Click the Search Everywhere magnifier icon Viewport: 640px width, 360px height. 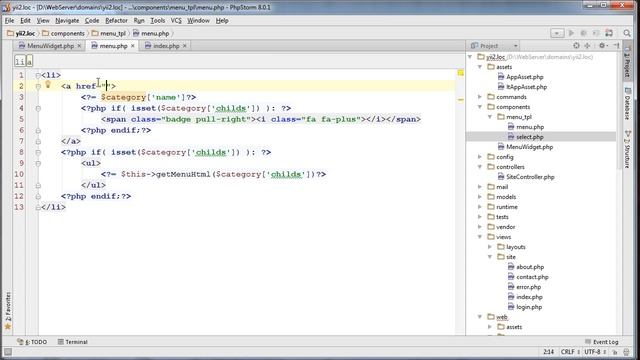tap(627, 33)
